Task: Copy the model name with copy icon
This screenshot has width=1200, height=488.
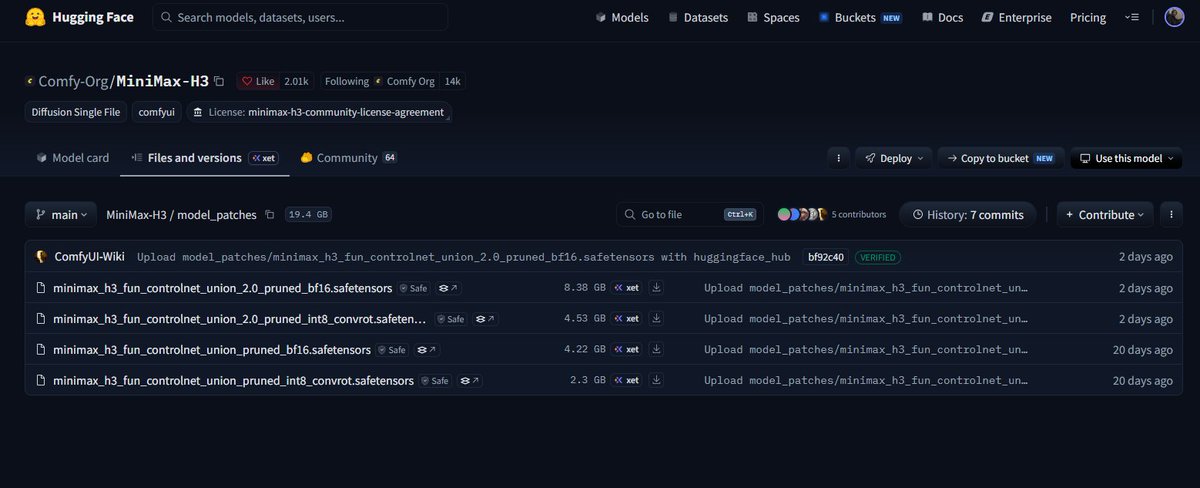Action: click(x=219, y=81)
